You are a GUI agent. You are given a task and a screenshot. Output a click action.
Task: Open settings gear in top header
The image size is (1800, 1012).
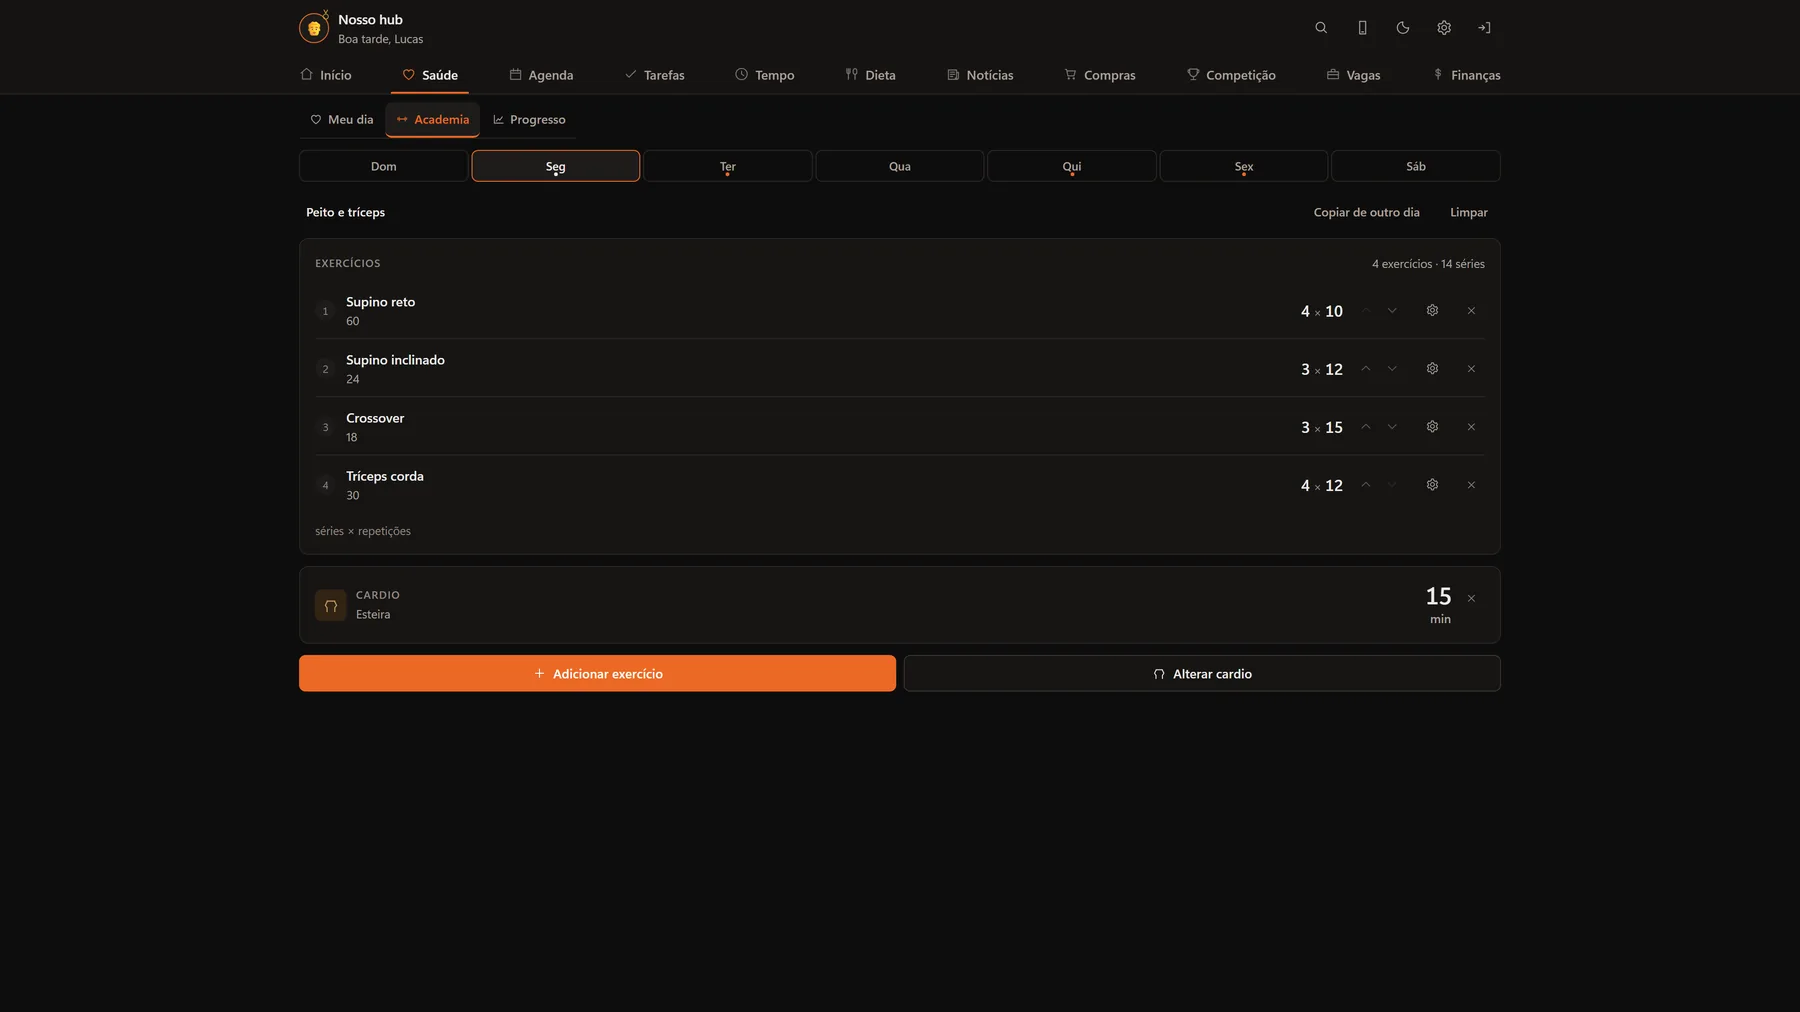pos(1444,28)
